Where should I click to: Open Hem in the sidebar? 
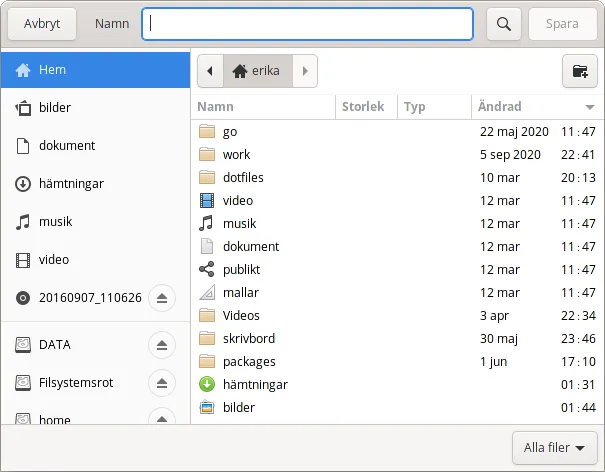click(x=95, y=70)
